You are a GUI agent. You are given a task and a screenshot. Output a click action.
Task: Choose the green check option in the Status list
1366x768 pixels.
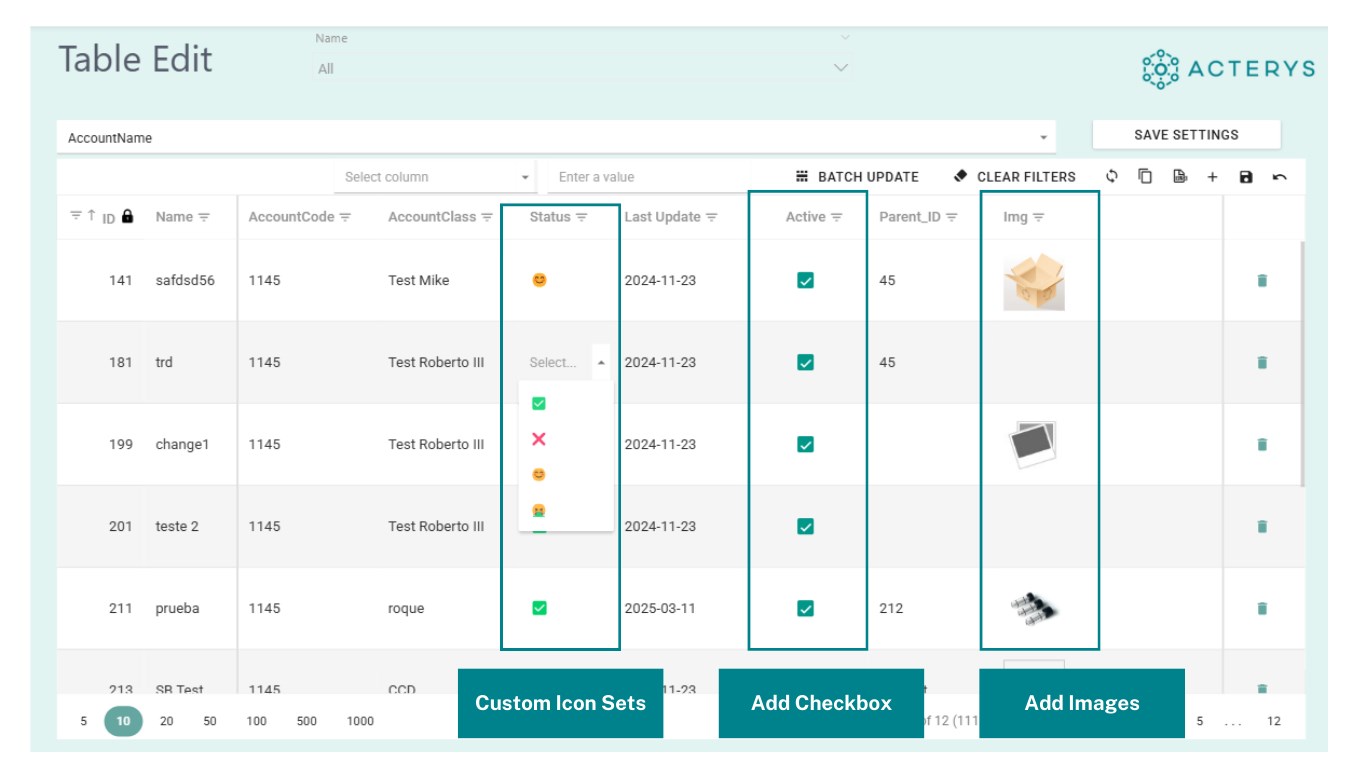click(x=539, y=404)
